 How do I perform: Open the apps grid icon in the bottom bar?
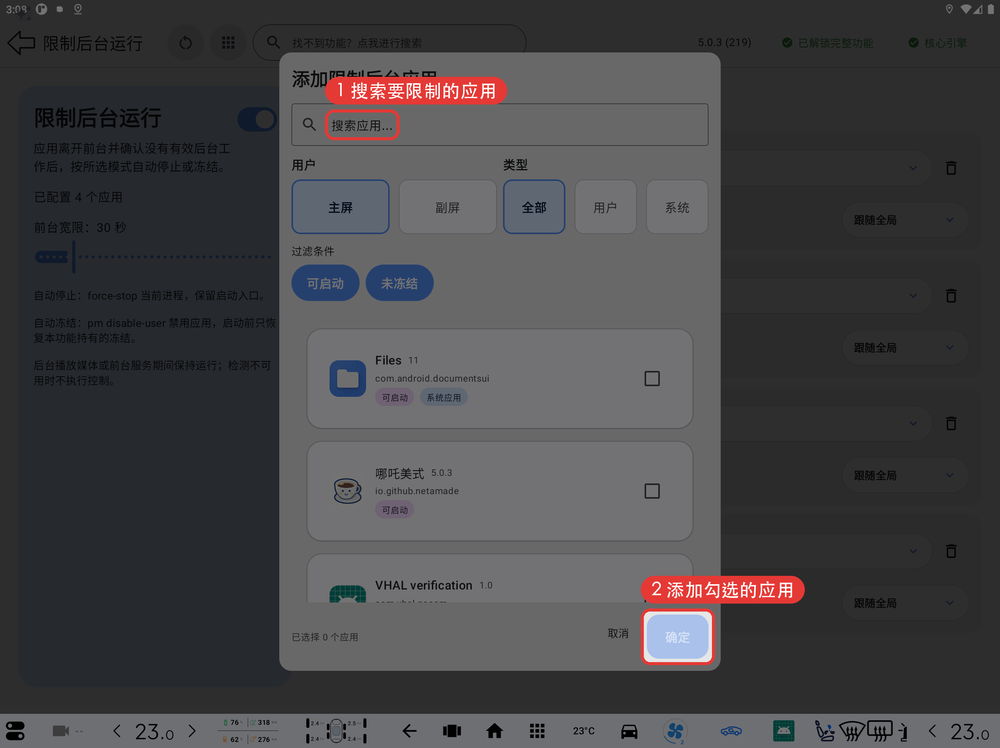(x=537, y=731)
